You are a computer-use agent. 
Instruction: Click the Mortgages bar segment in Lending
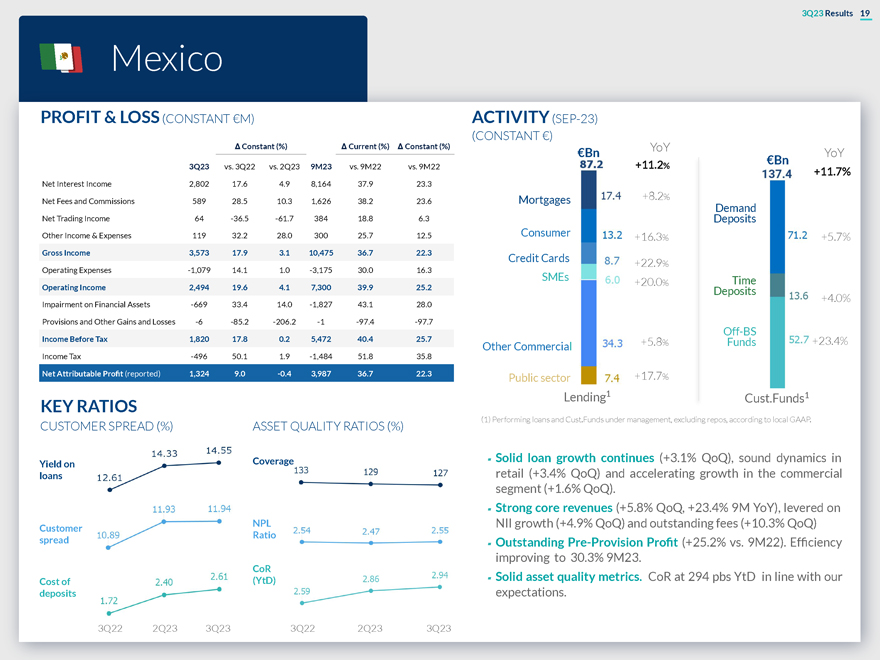(x=588, y=190)
